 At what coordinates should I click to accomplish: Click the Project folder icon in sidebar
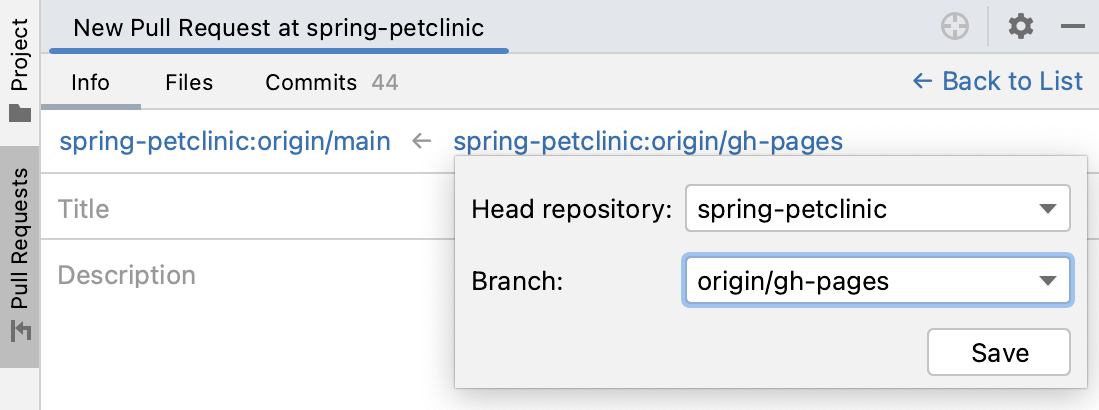point(20,113)
